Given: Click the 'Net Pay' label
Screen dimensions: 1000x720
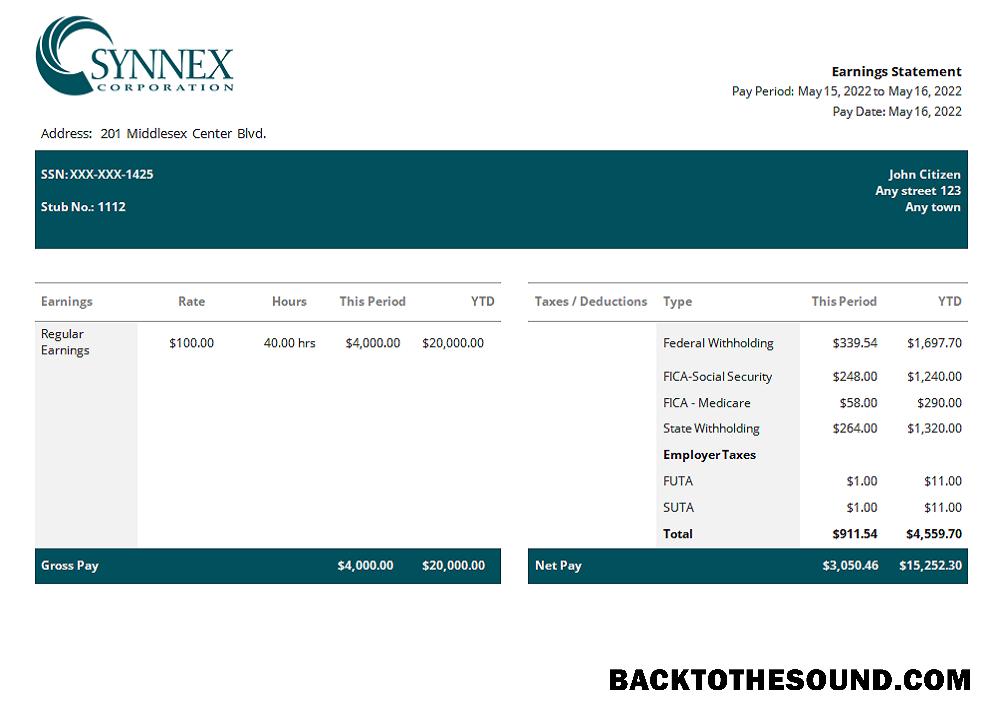Looking at the screenshot, I should pyautogui.click(x=558, y=566).
